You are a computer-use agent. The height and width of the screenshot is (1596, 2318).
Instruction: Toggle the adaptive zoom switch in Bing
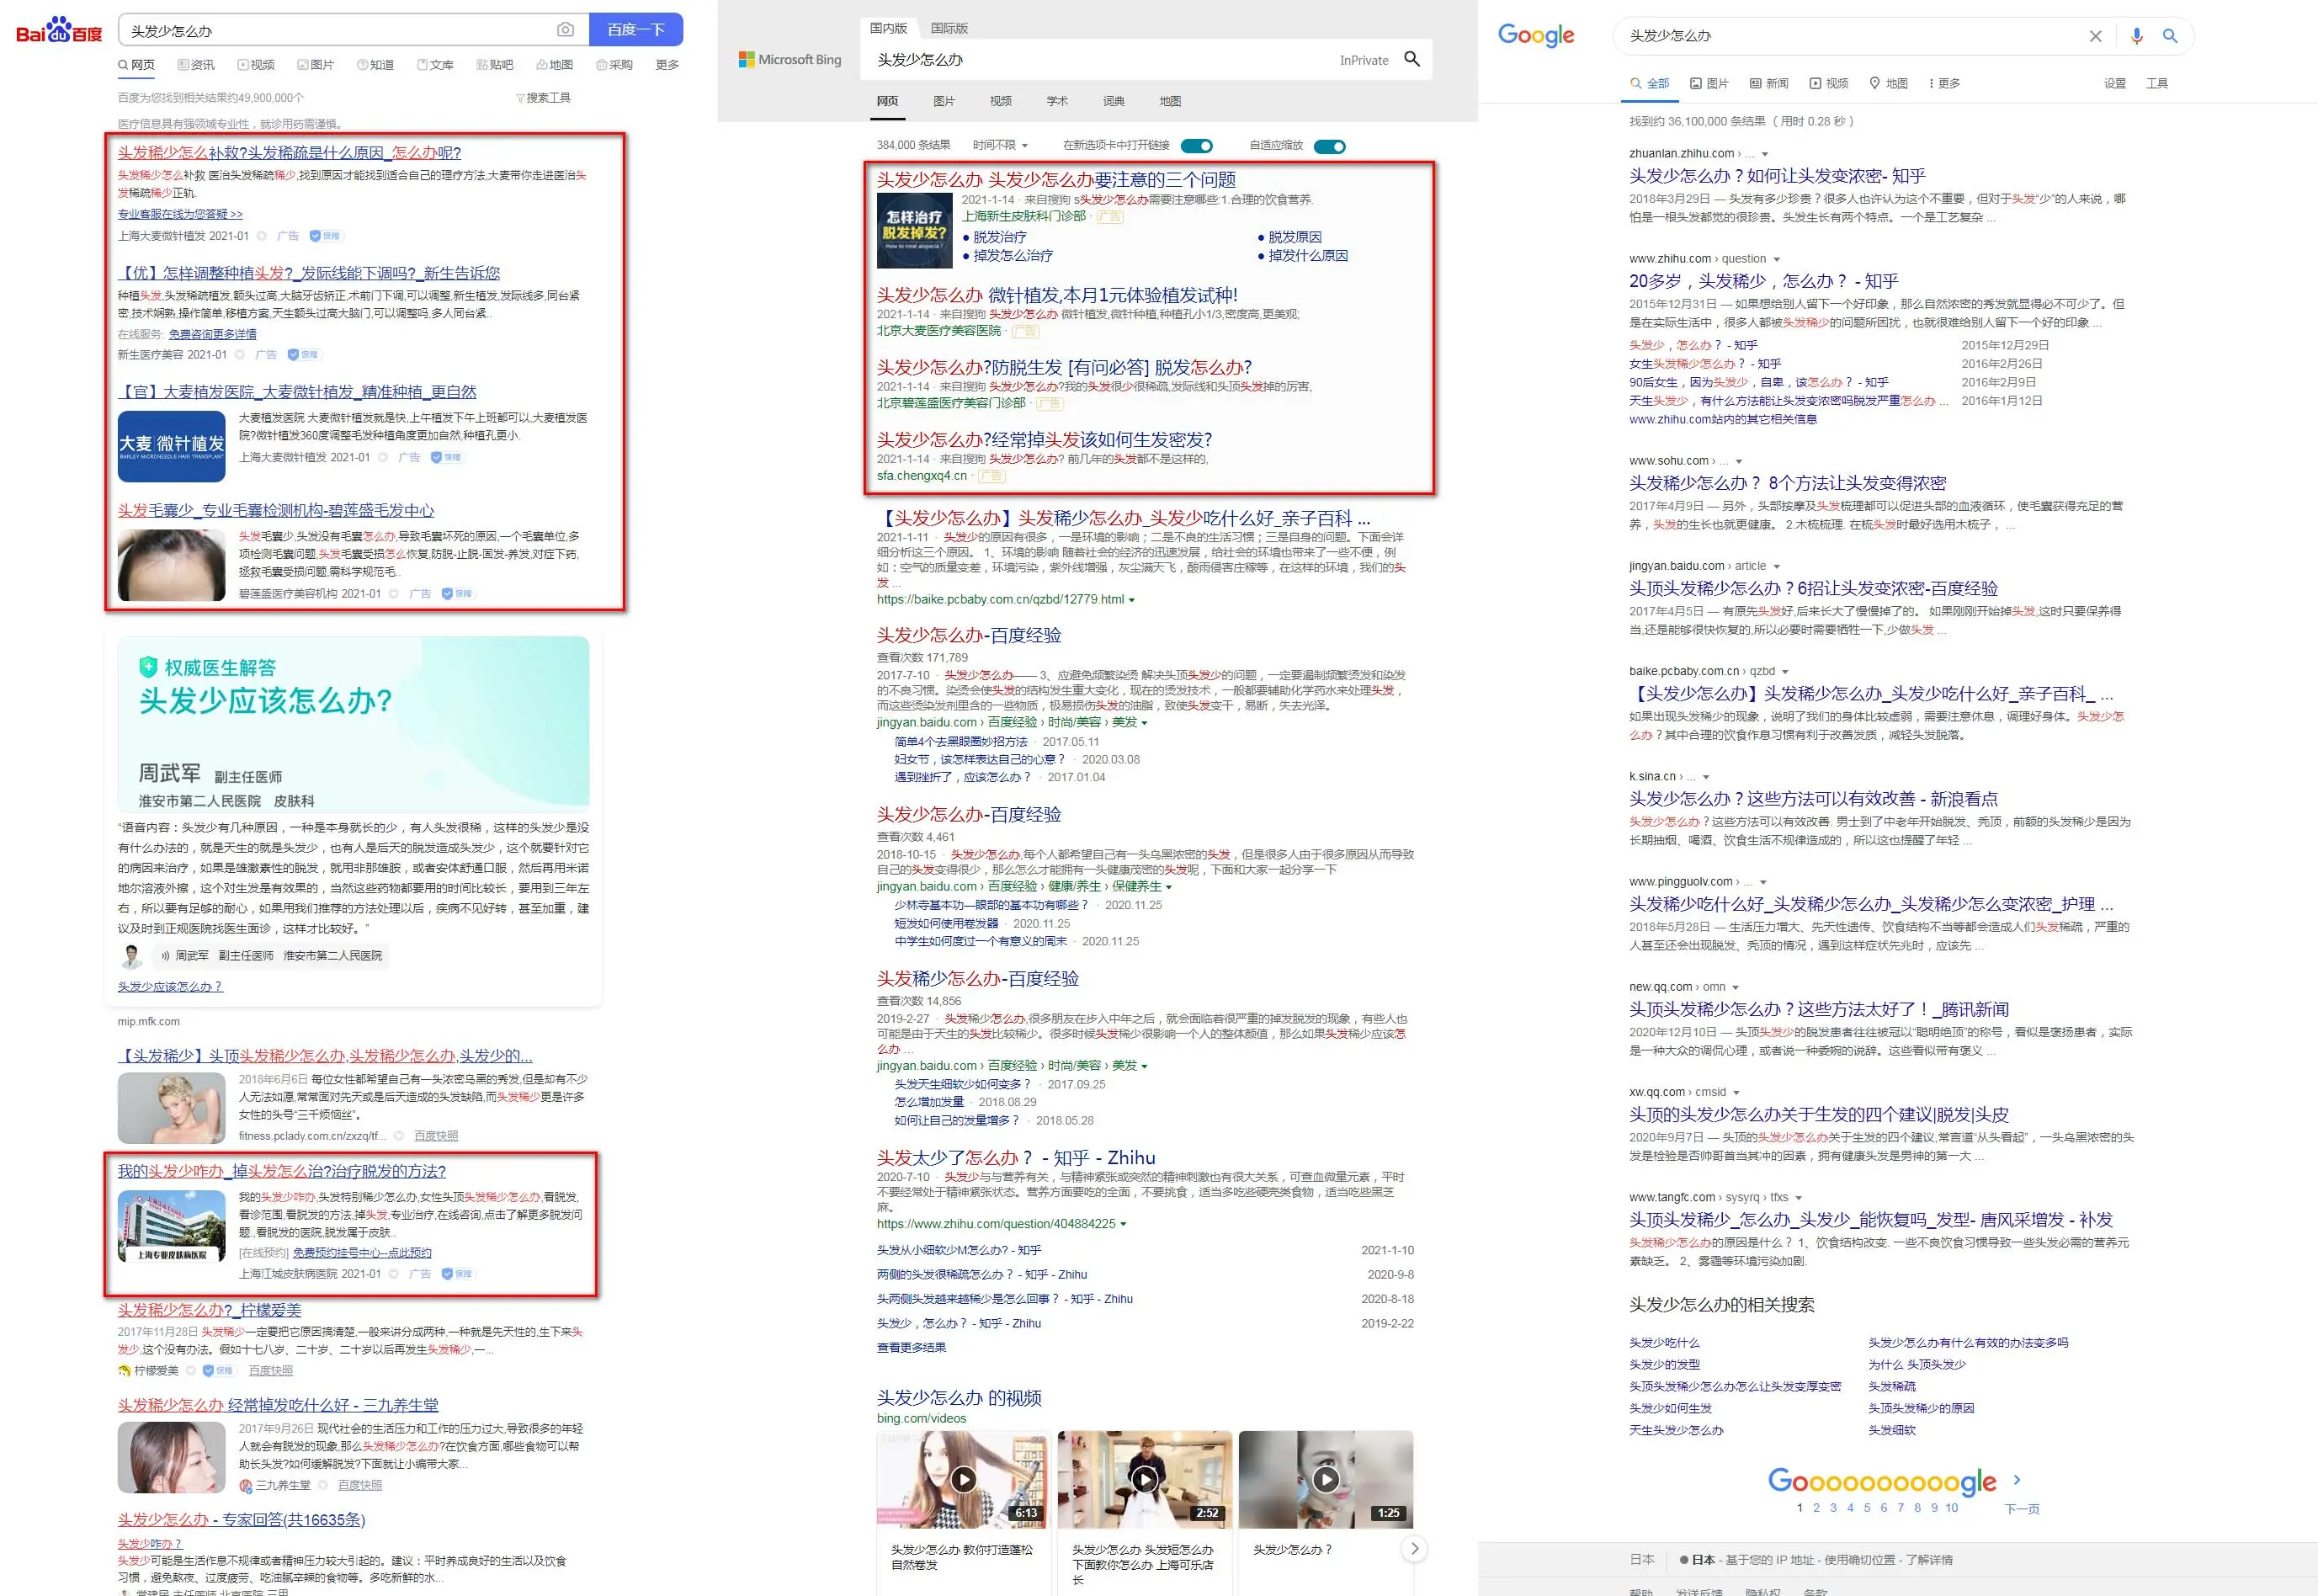tap(1329, 146)
